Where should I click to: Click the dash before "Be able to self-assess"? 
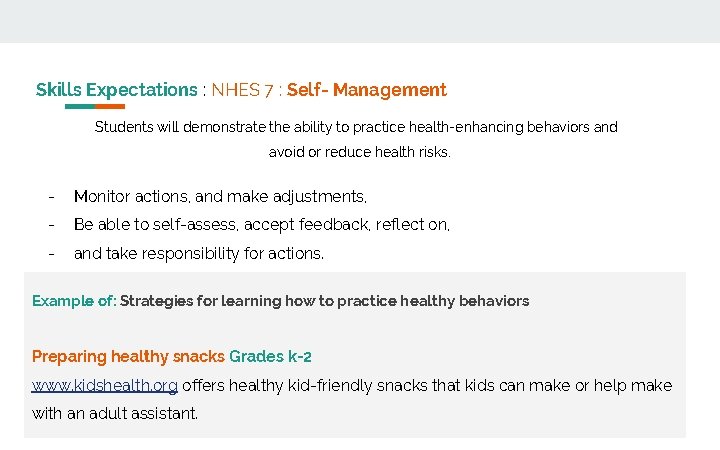[x=51, y=225]
